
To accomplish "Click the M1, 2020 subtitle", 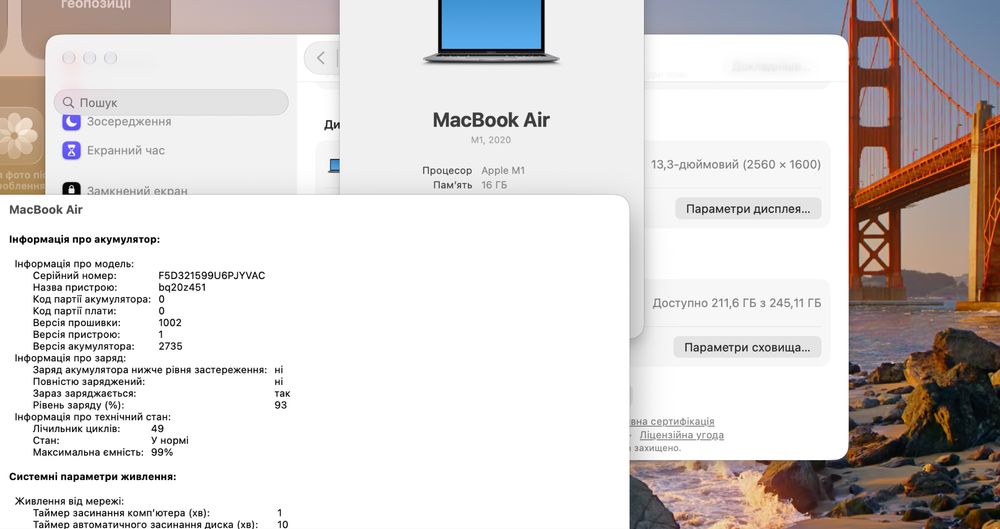I will pos(491,140).
